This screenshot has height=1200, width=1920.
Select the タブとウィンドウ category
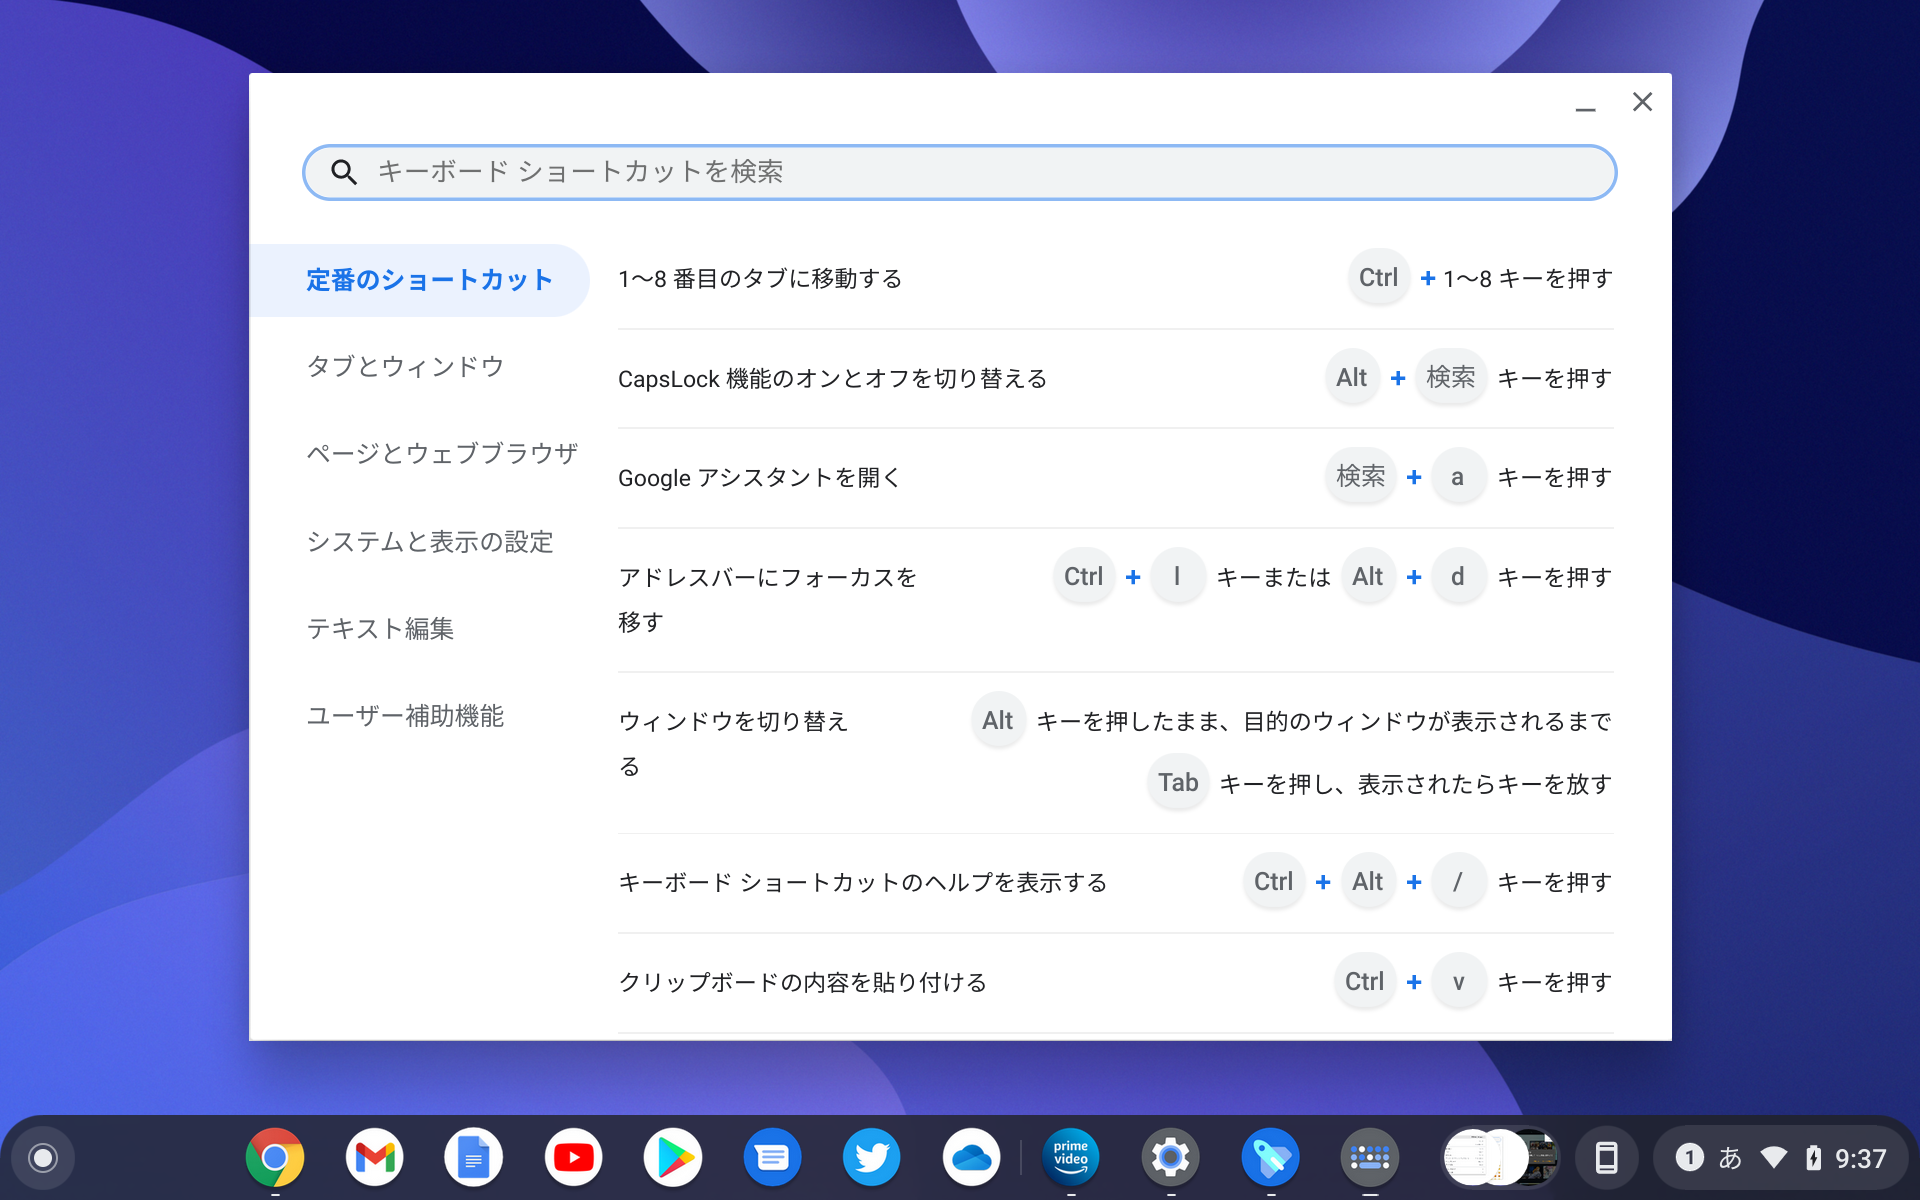point(406,367)
